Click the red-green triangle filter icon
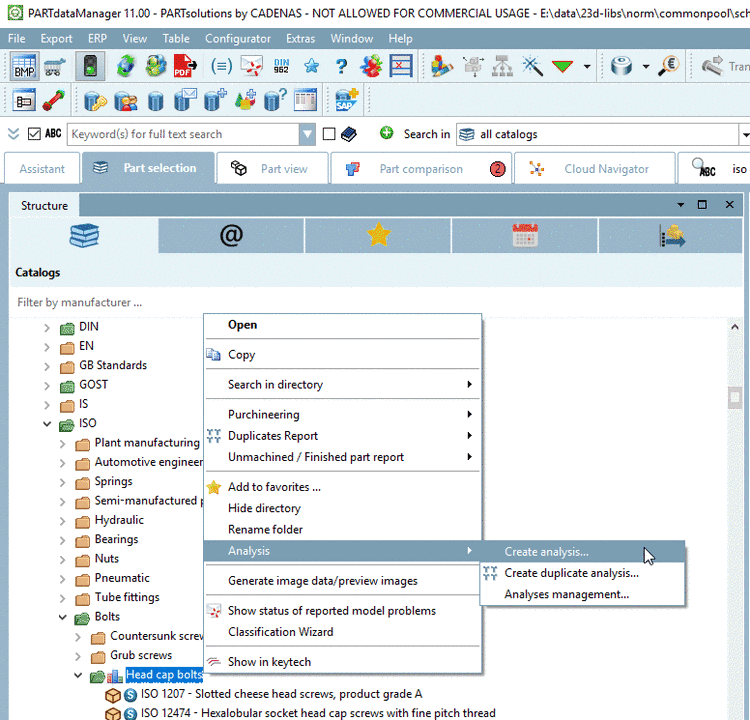750x720 pixels. pos(562,66)
